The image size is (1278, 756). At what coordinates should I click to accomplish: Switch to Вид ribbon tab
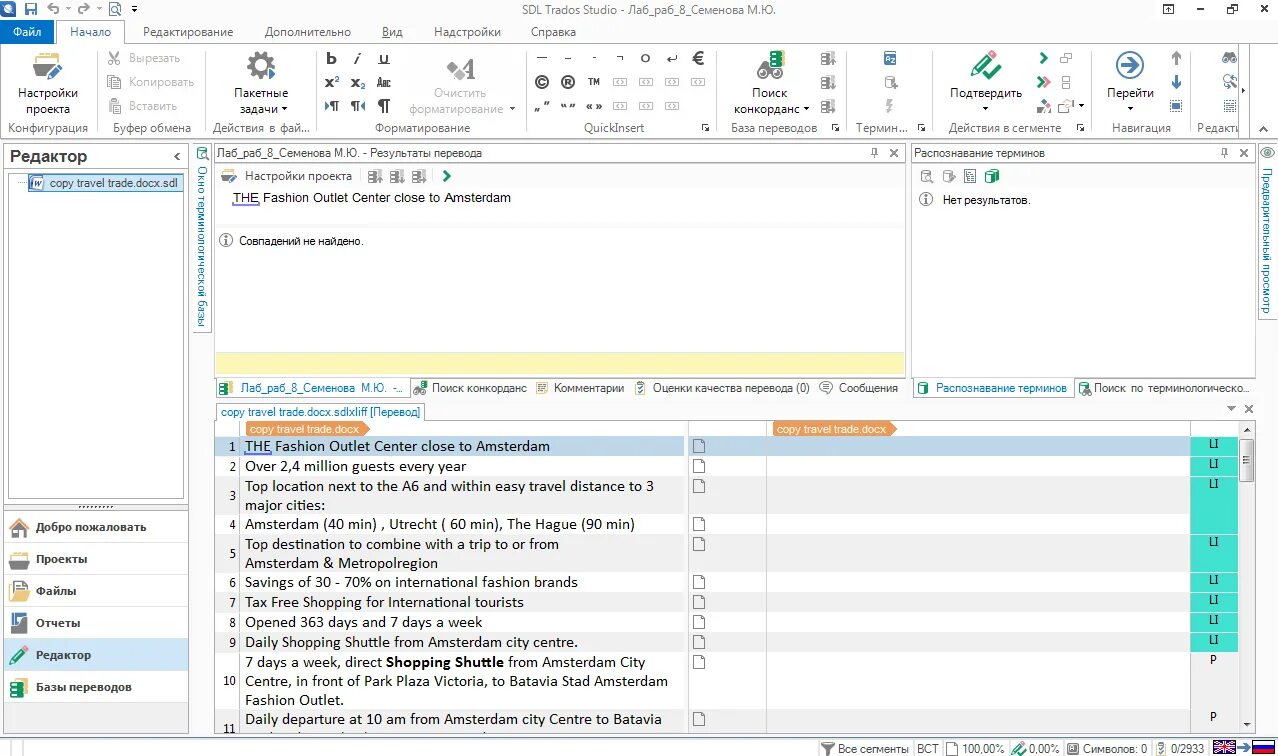tap(392, 32)
